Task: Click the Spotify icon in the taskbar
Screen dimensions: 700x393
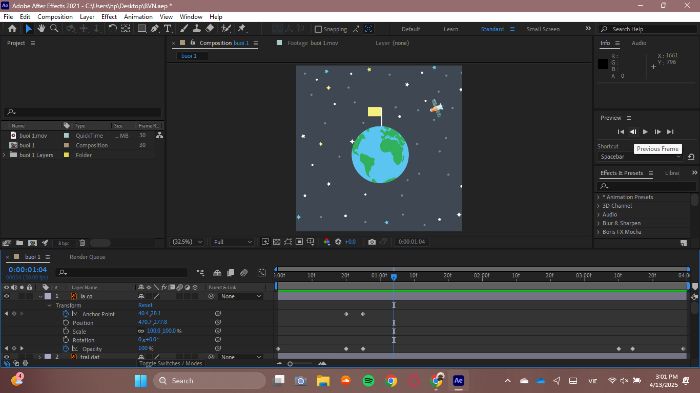Action: pyautogui.click(x=368, y=380)
